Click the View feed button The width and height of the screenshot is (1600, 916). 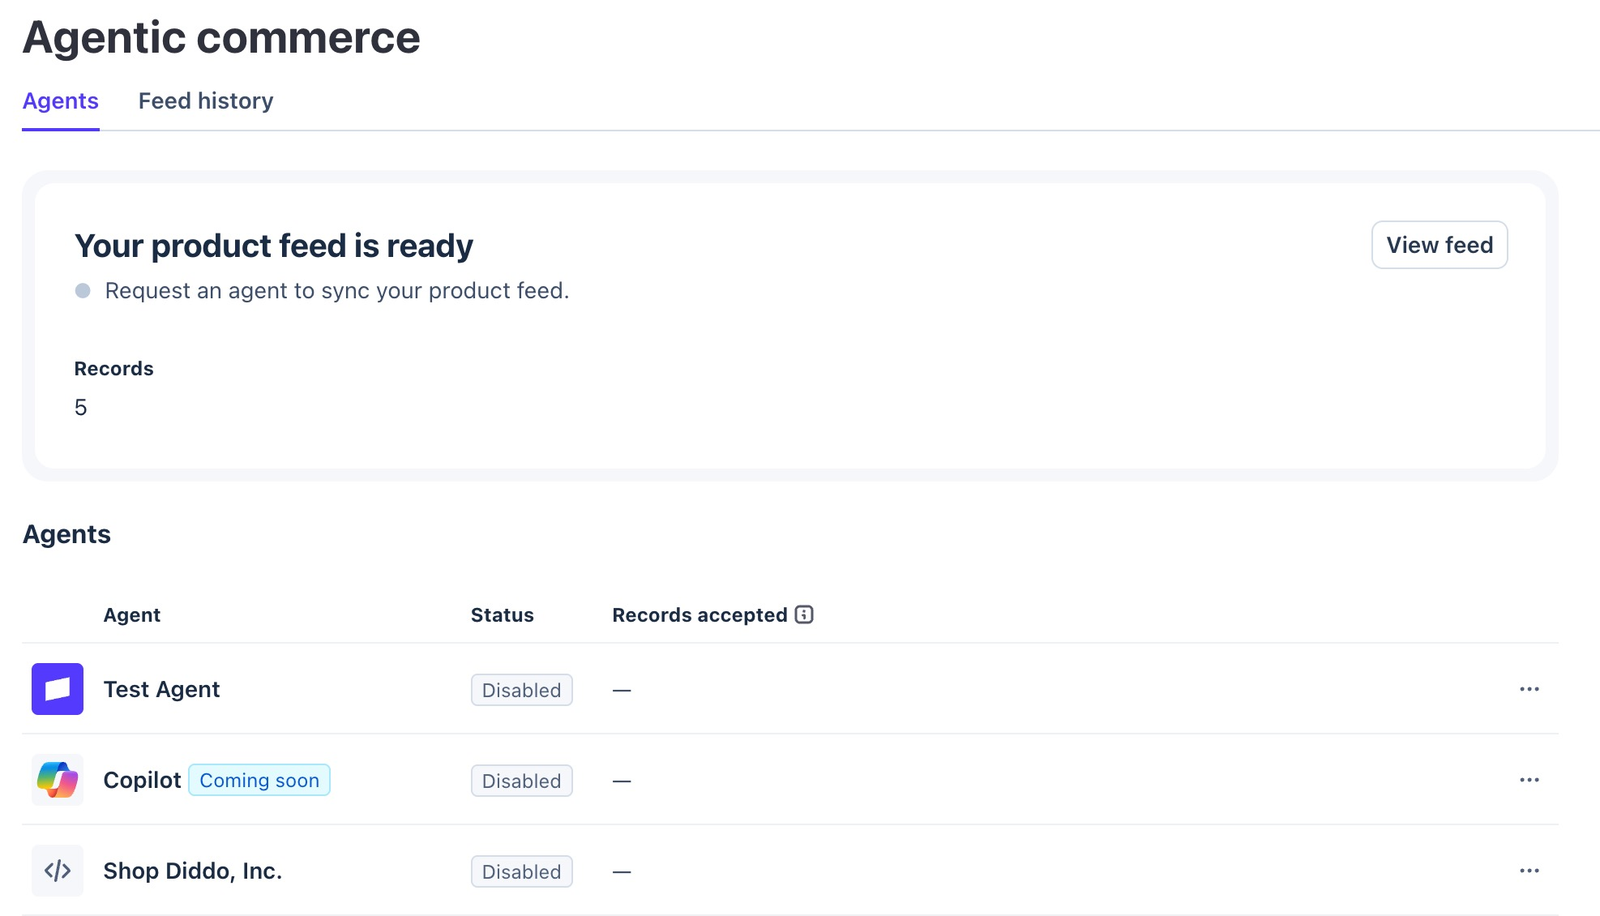[x=1439, y=245]
